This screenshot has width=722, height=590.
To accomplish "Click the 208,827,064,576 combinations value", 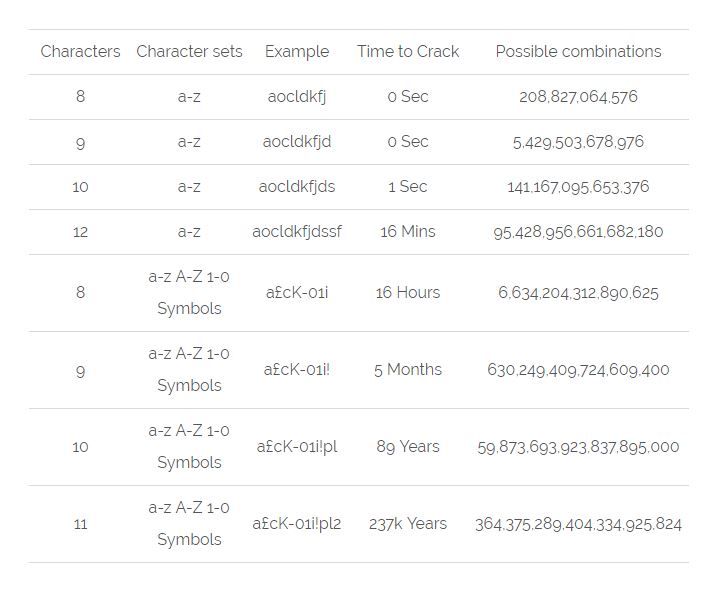I will point(578,97).
